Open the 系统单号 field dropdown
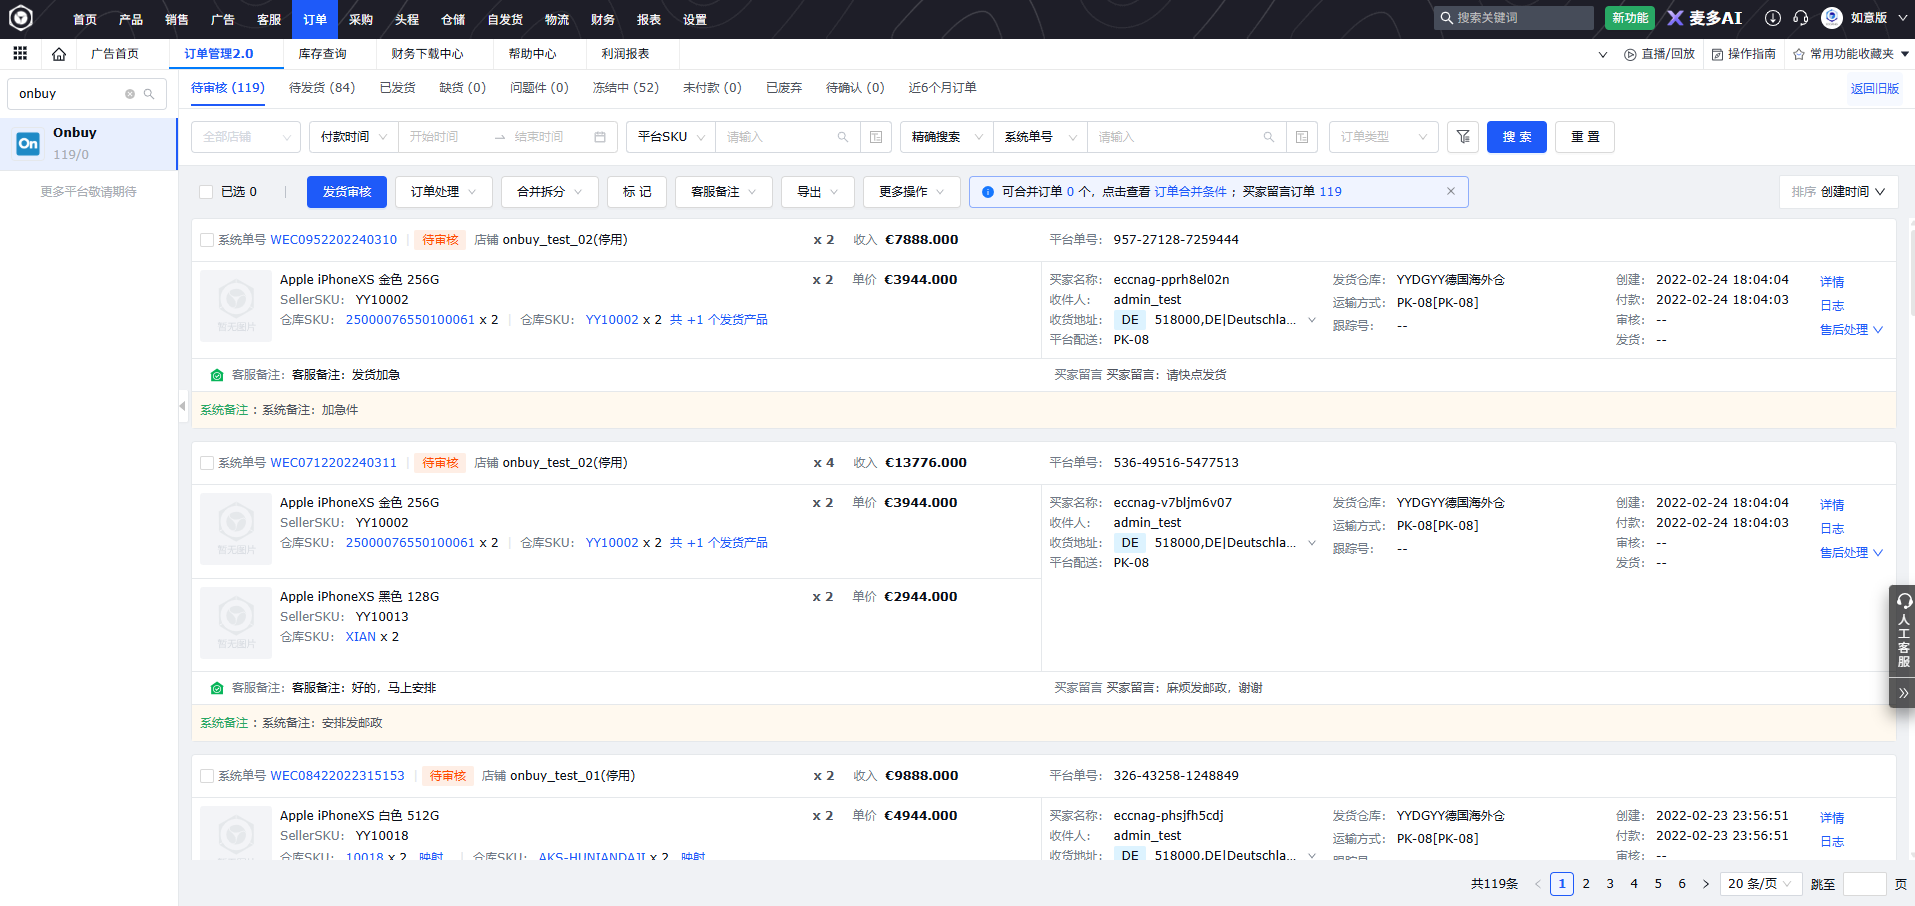1915x906 pixels. pyautogui.click(x=1040, y=137)
